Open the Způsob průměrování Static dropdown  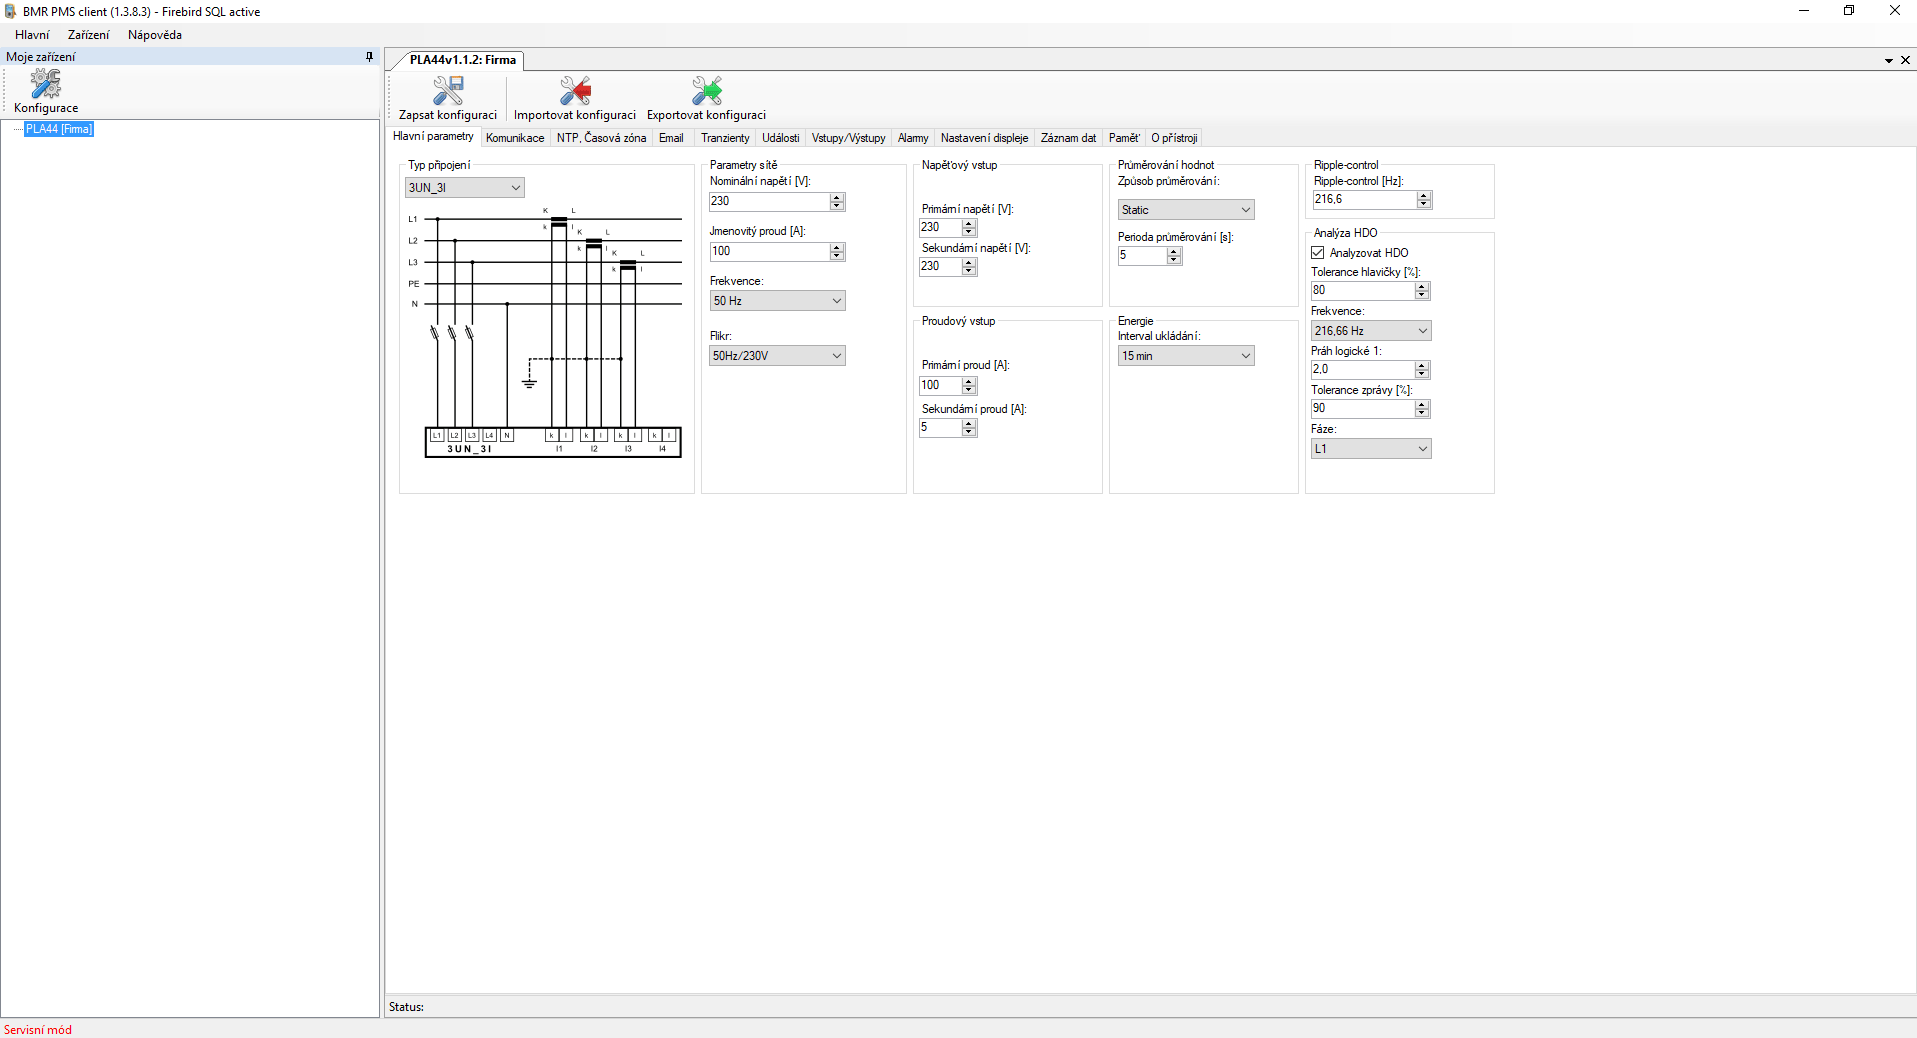tap(1186, 210)
